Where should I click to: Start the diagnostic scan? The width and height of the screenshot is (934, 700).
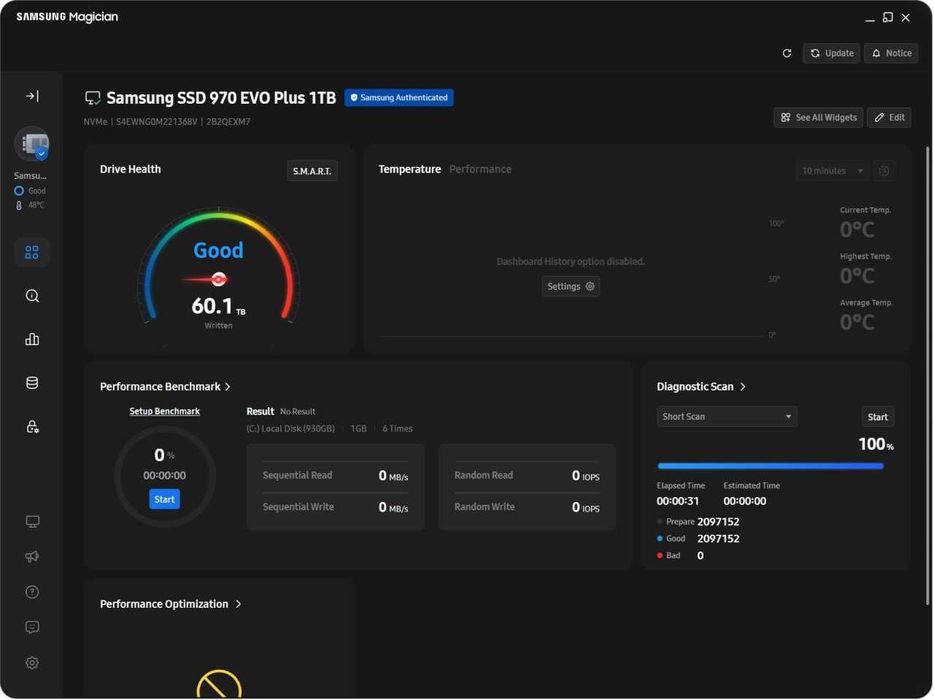(x=877, y=417)
